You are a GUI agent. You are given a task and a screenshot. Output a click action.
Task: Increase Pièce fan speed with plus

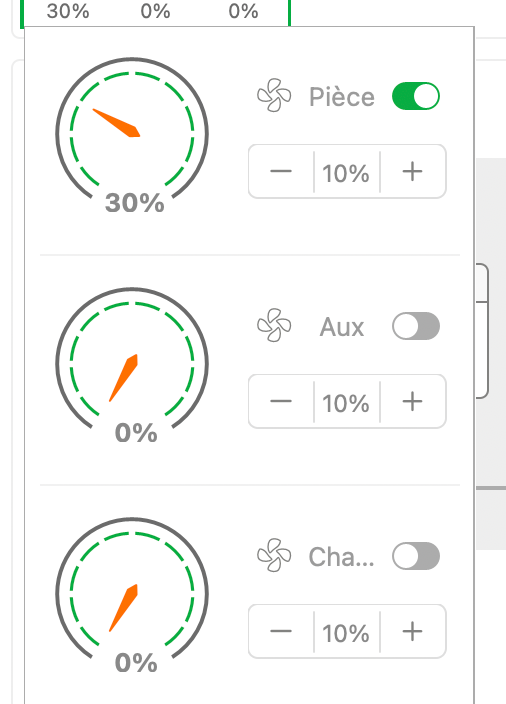[413, 171]
